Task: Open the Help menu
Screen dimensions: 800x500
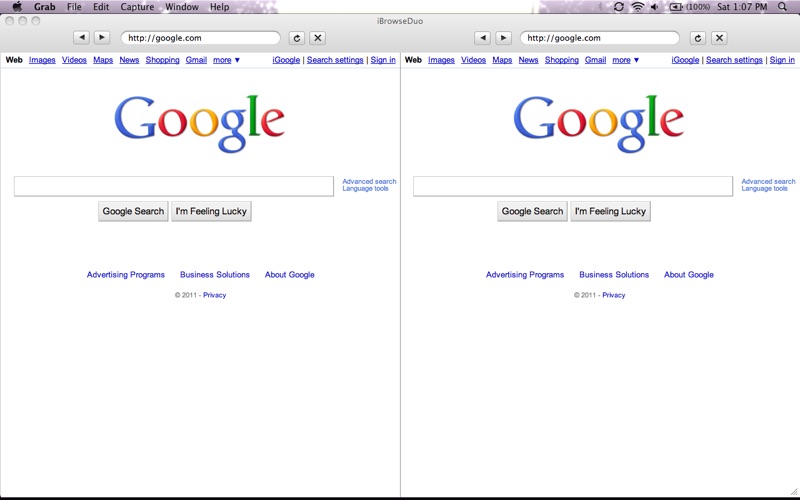Action: coord(219,7)
